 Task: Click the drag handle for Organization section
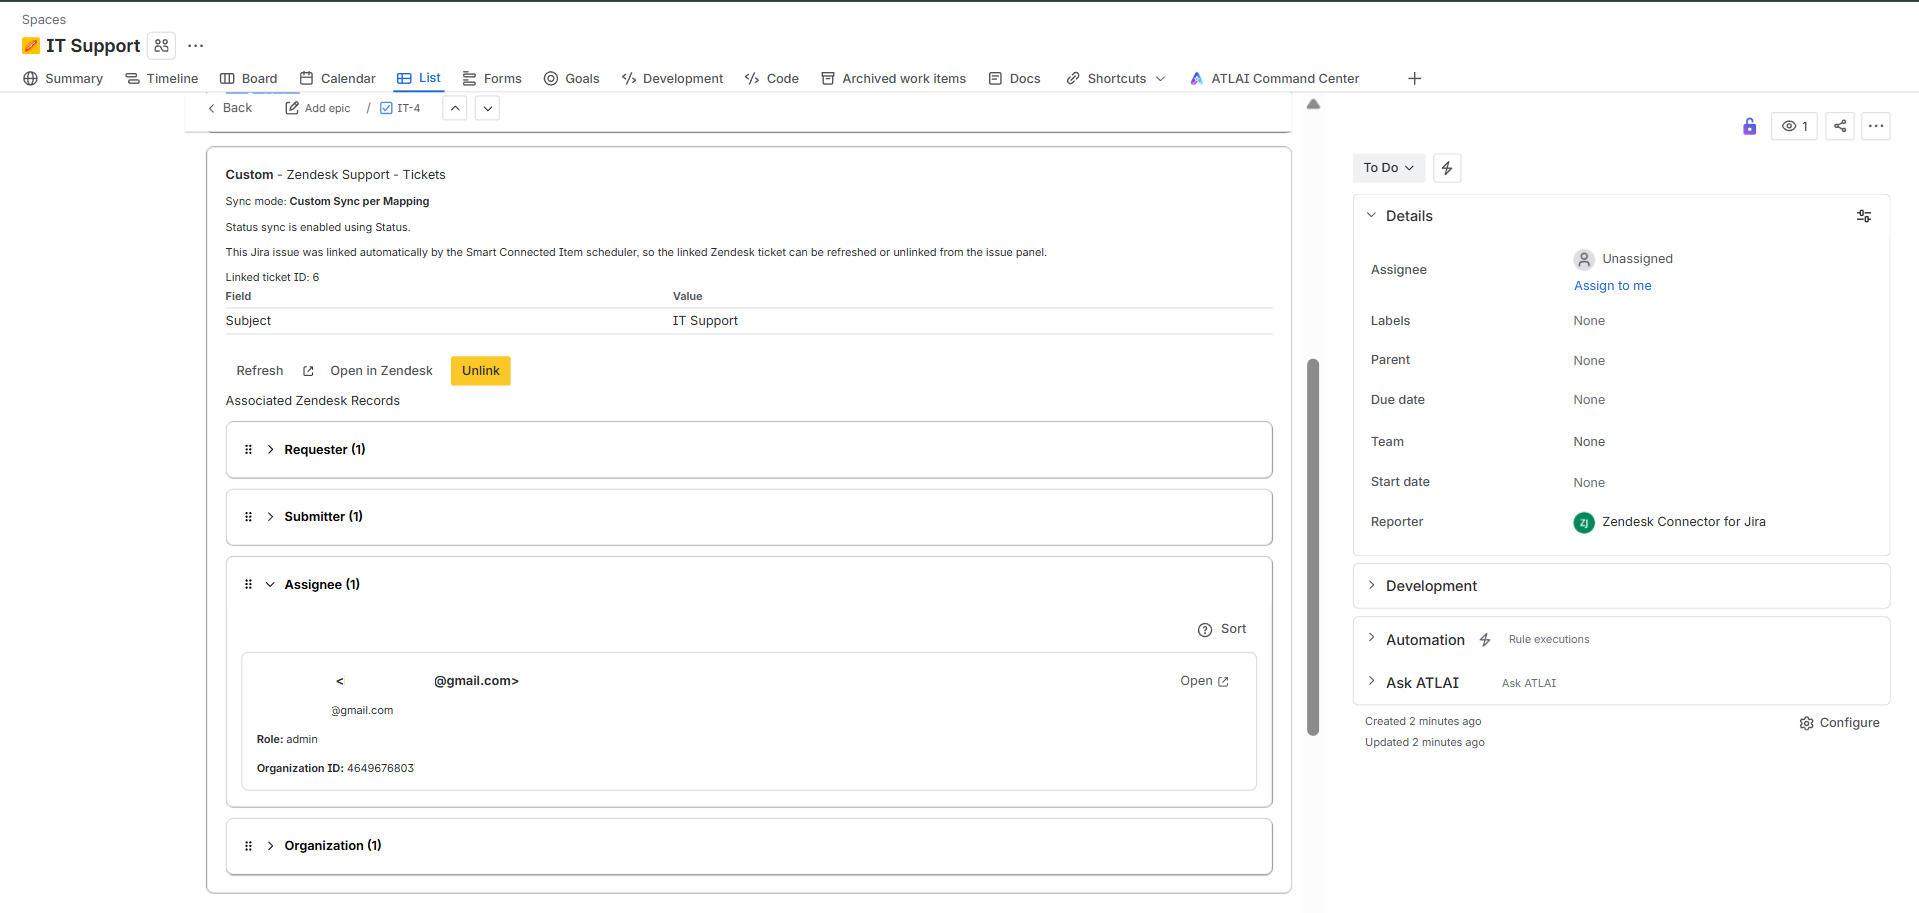tap(248, 846)
